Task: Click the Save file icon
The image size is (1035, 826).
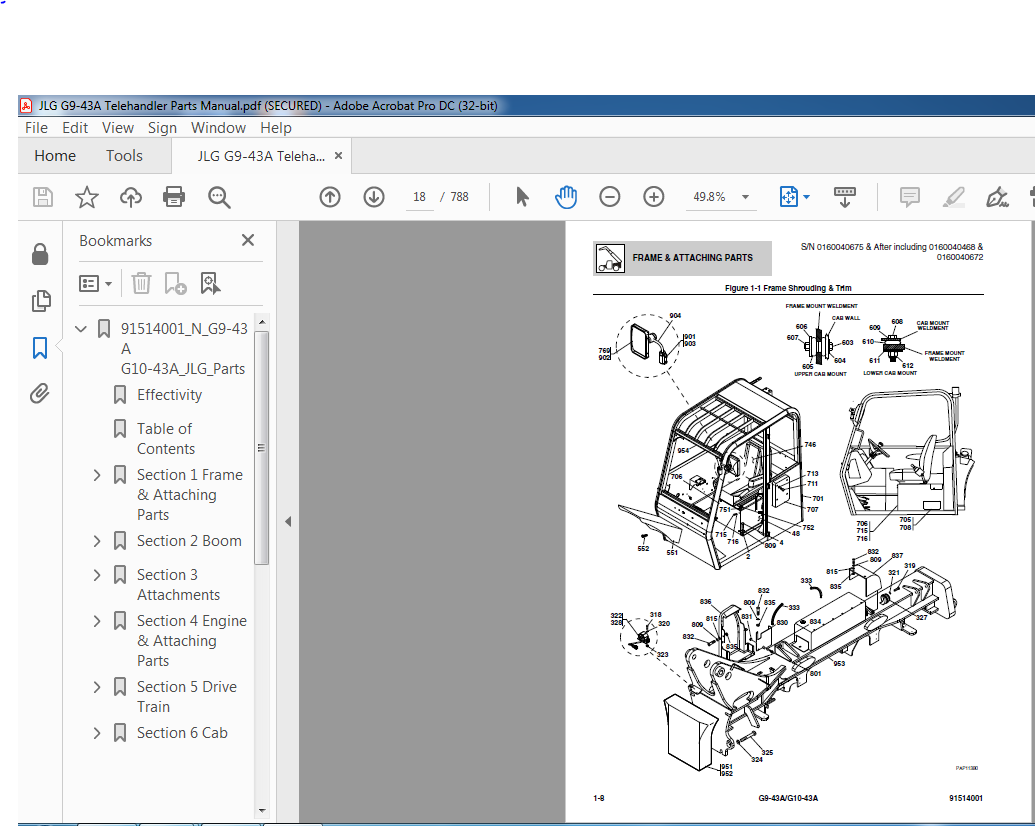Action: [43, 197]
